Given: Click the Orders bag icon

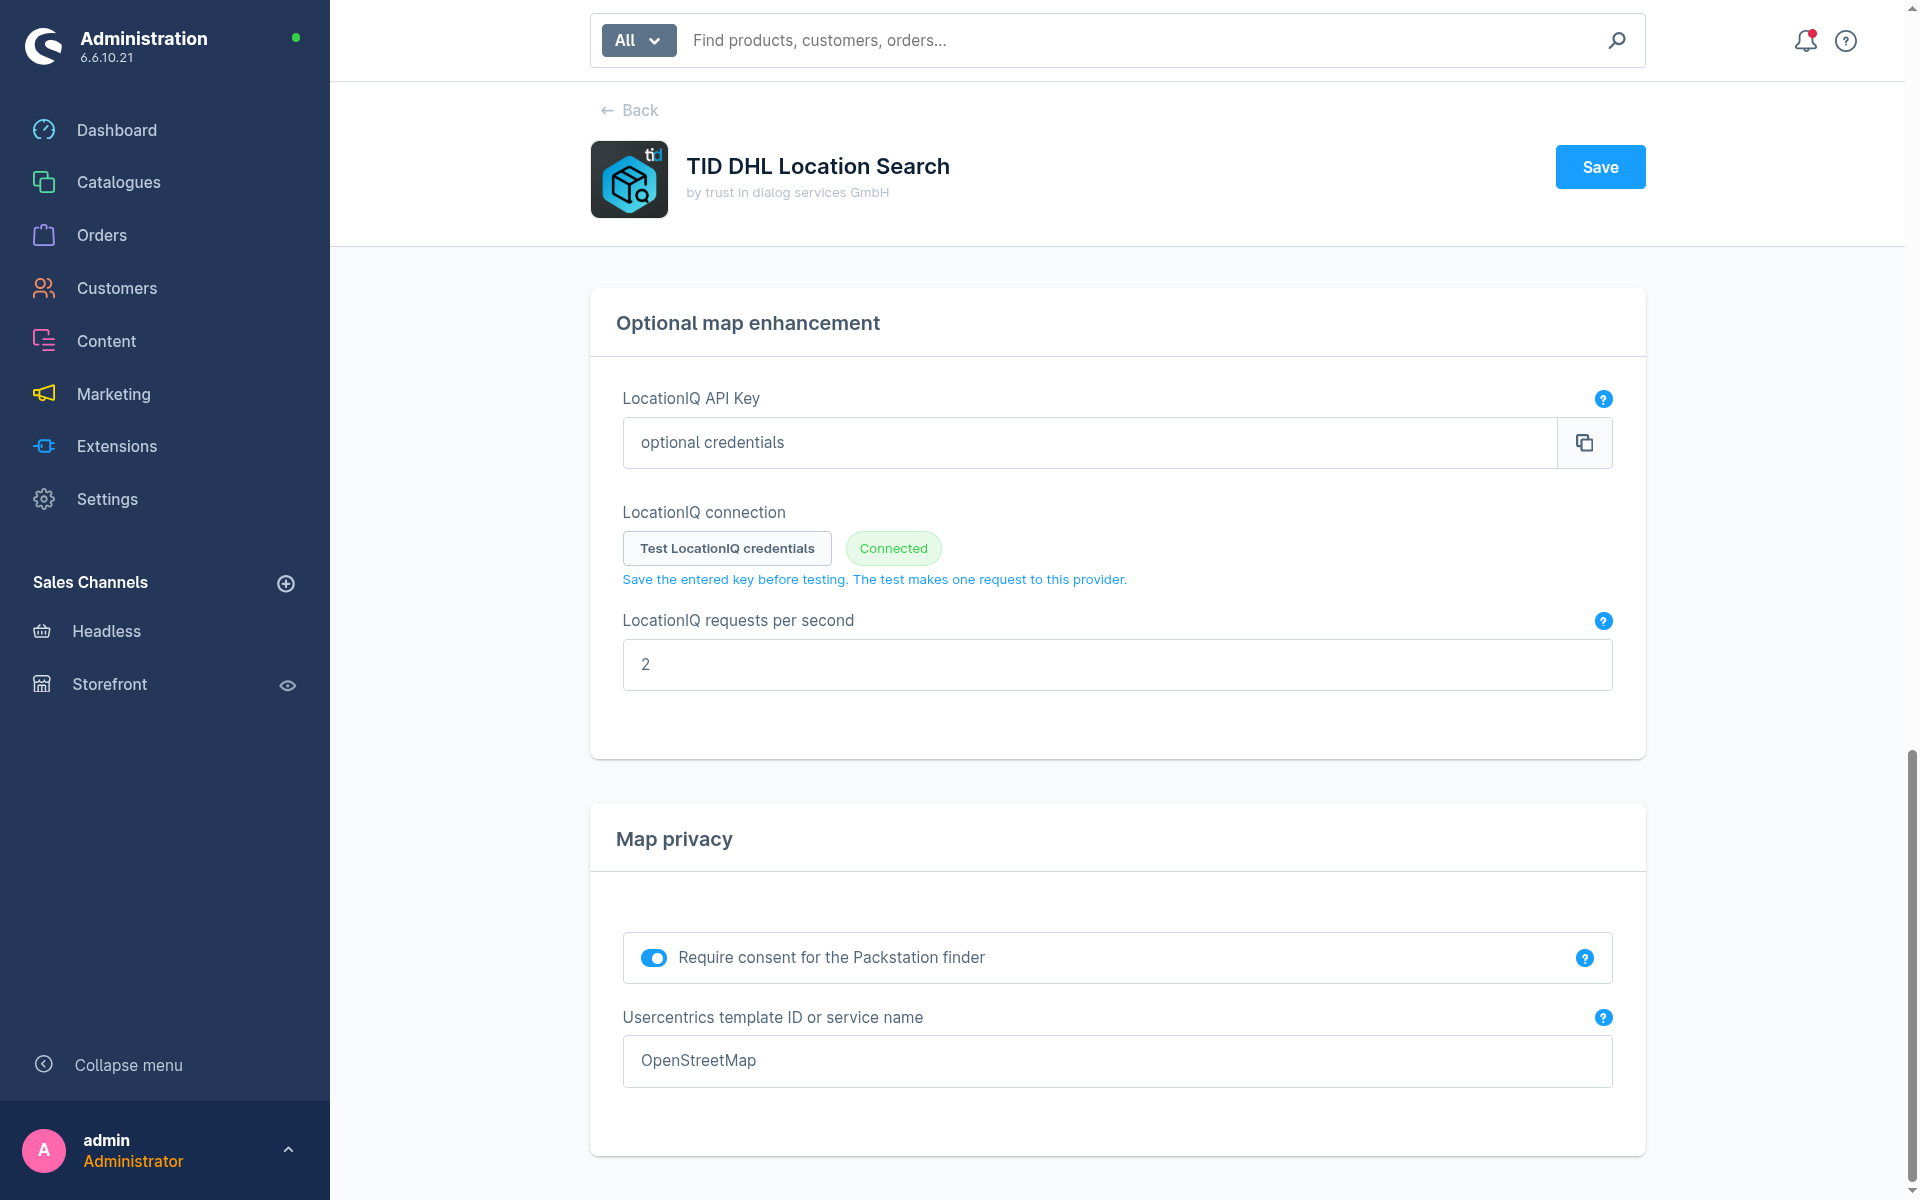Looking at the screenshot, I should coord(44,235).
